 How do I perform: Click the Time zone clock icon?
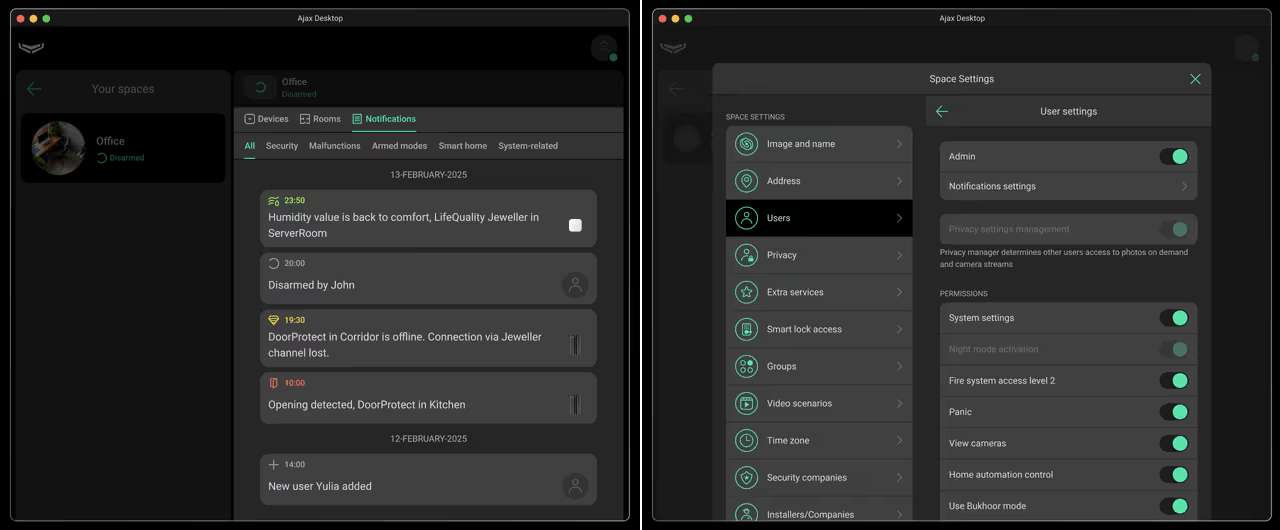(746, 440)
